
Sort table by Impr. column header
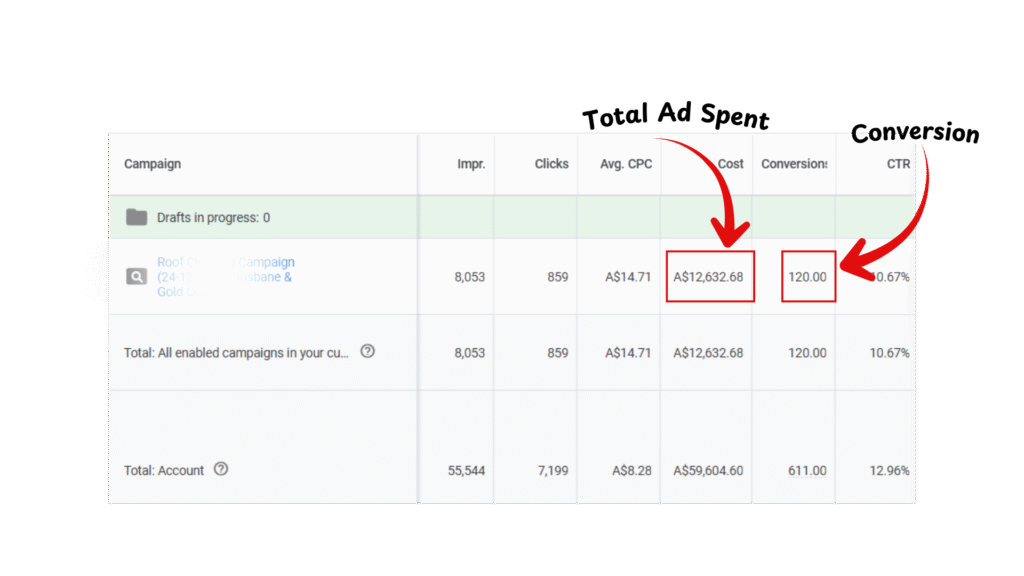470,164
